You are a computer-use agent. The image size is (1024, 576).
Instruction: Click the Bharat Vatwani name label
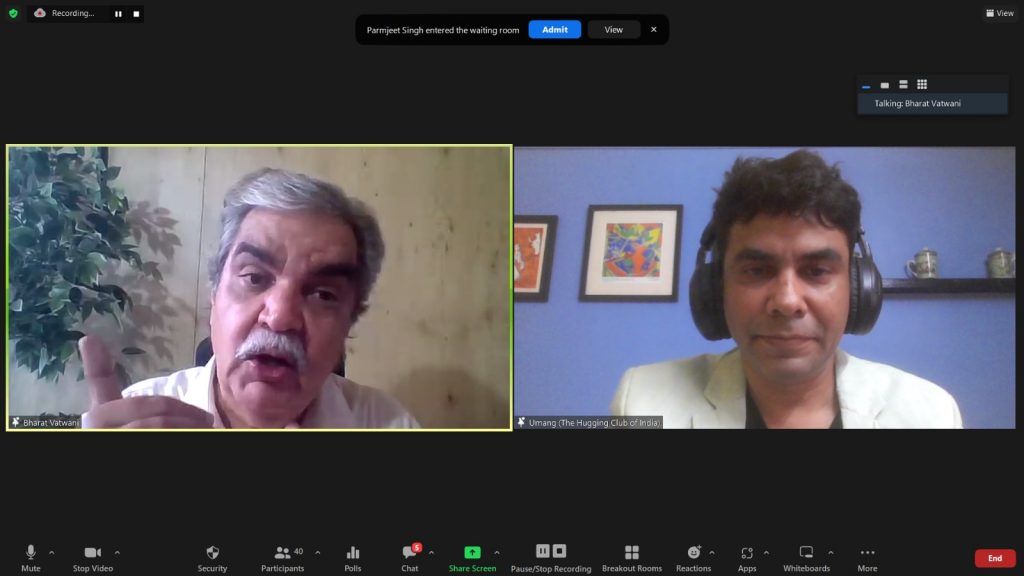pos(51,423)
